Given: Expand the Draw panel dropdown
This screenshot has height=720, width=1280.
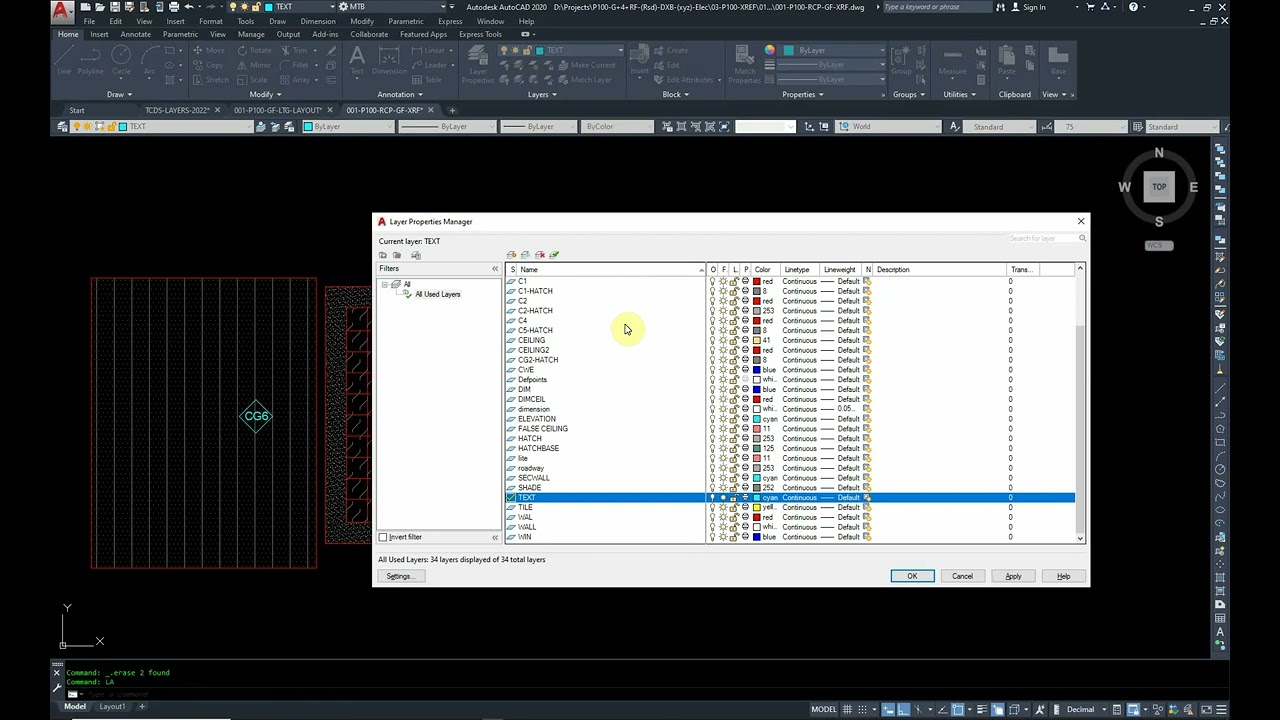Looking at the screenshot, I should tap(119, 94).
